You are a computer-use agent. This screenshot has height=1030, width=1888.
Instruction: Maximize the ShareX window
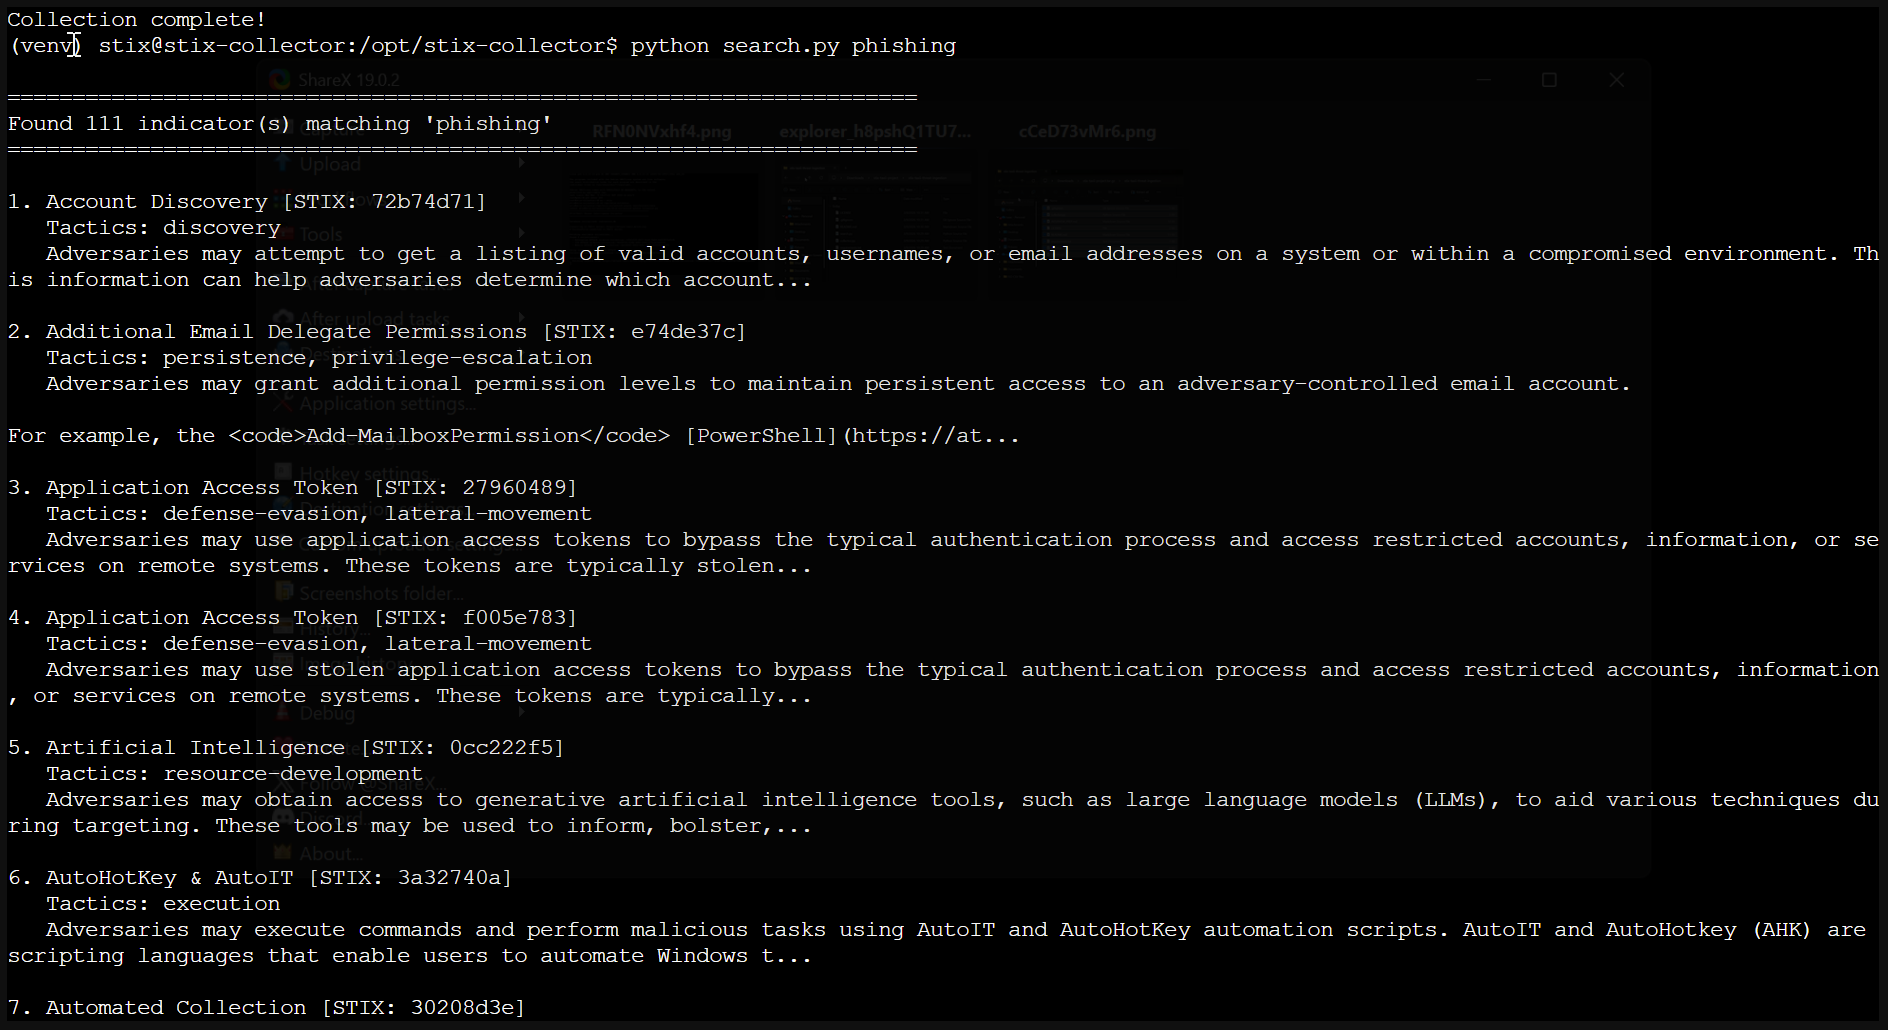[1549, 80]
